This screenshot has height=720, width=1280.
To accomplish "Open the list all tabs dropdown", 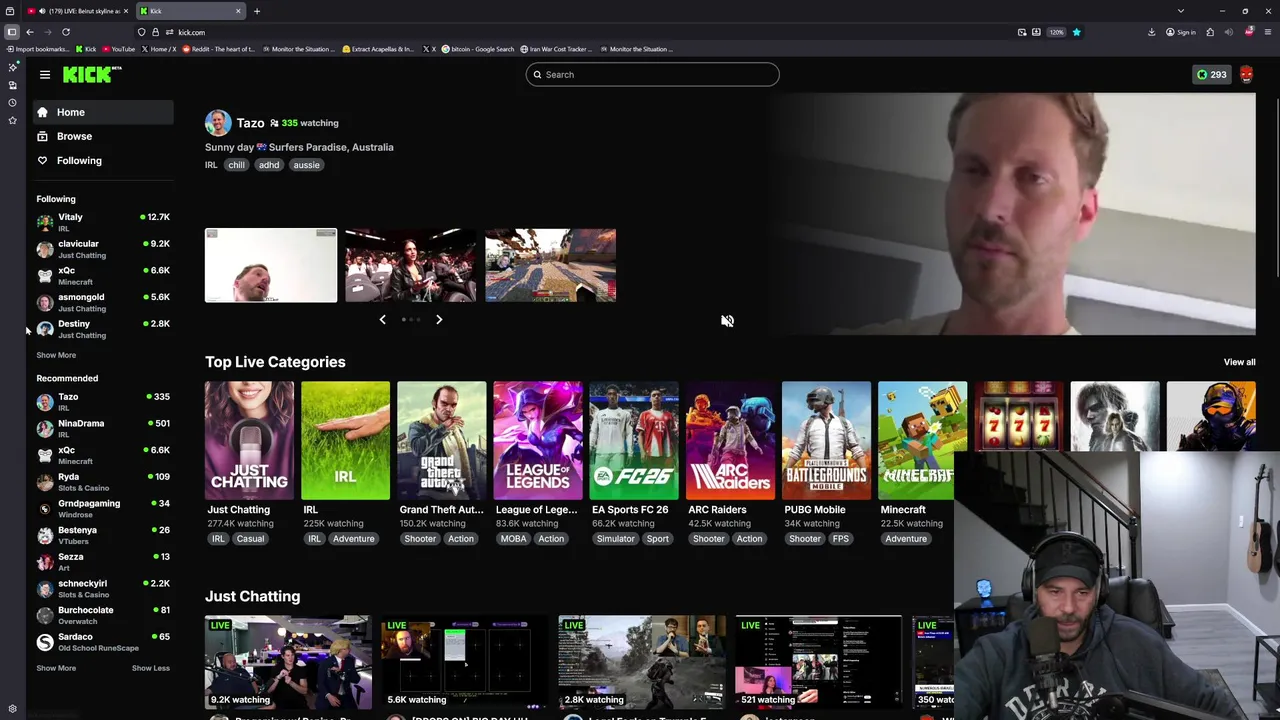I will coord(1180,11).
